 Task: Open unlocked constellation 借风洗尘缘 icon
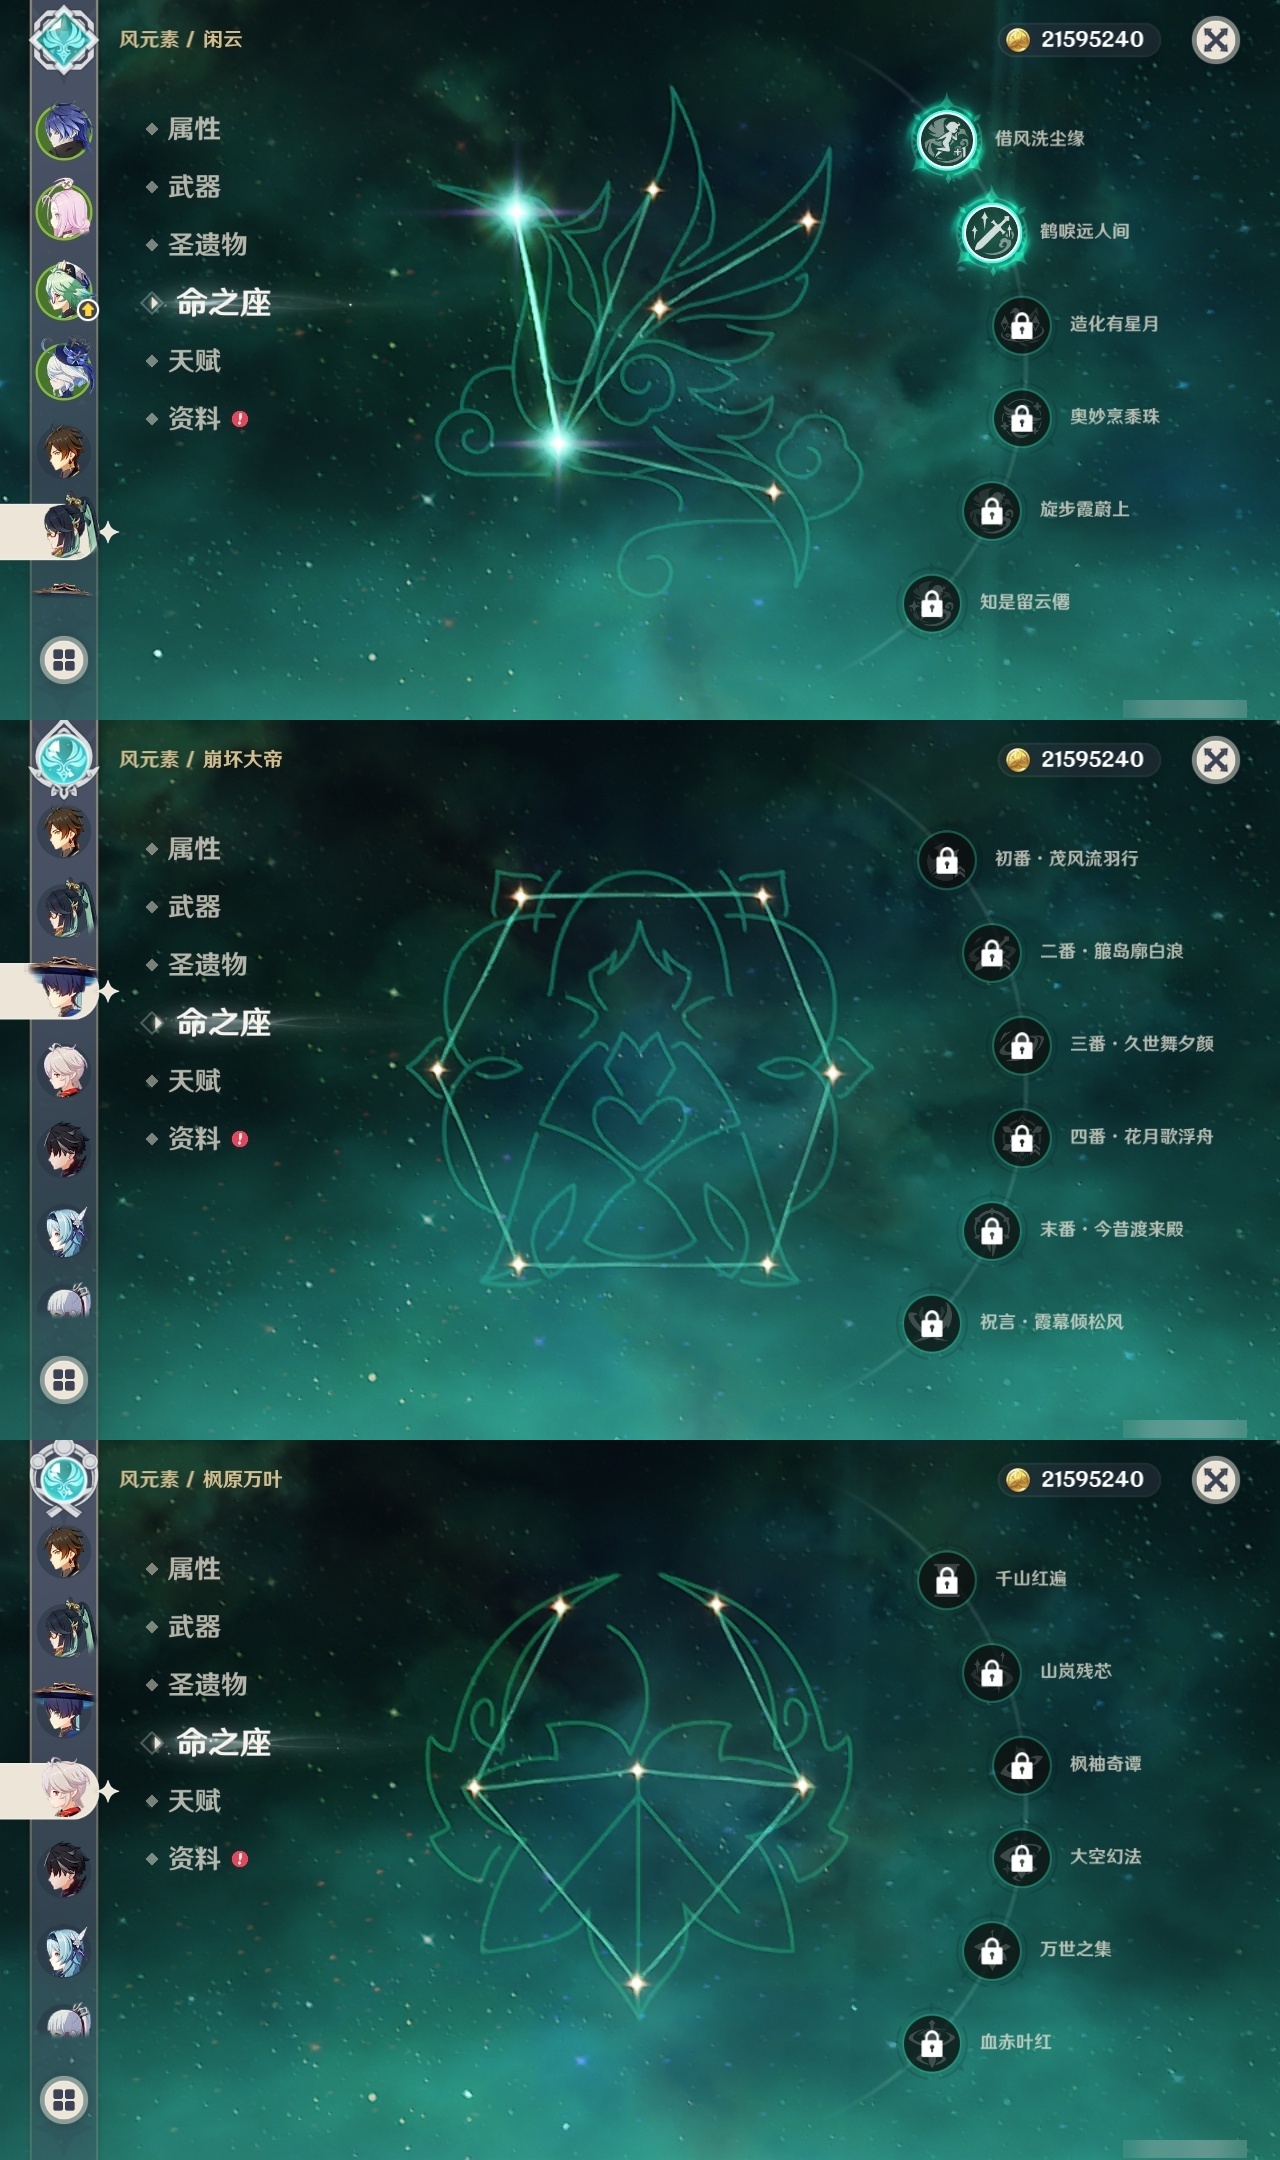946,138
